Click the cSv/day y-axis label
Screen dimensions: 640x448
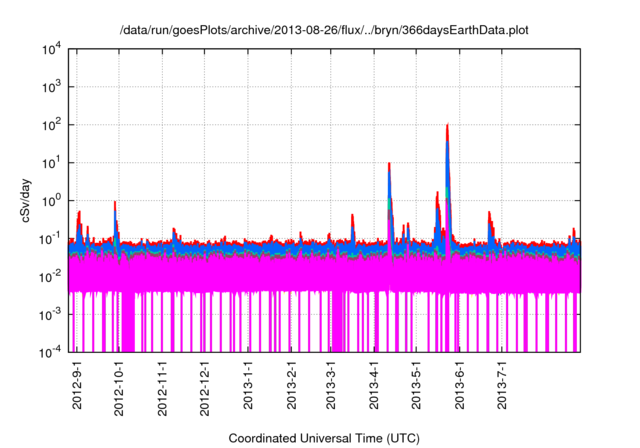pyautogui.click(x=15, y=200)
